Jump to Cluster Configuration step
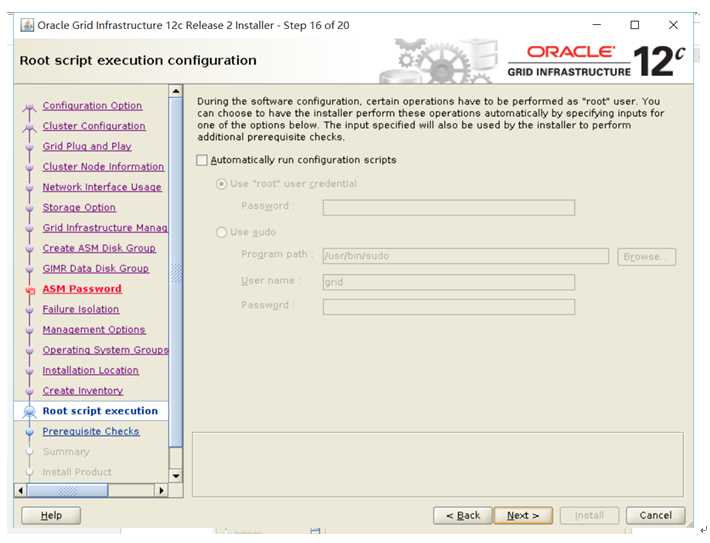Screen dimensions: 710x543 tap(94, 126)
